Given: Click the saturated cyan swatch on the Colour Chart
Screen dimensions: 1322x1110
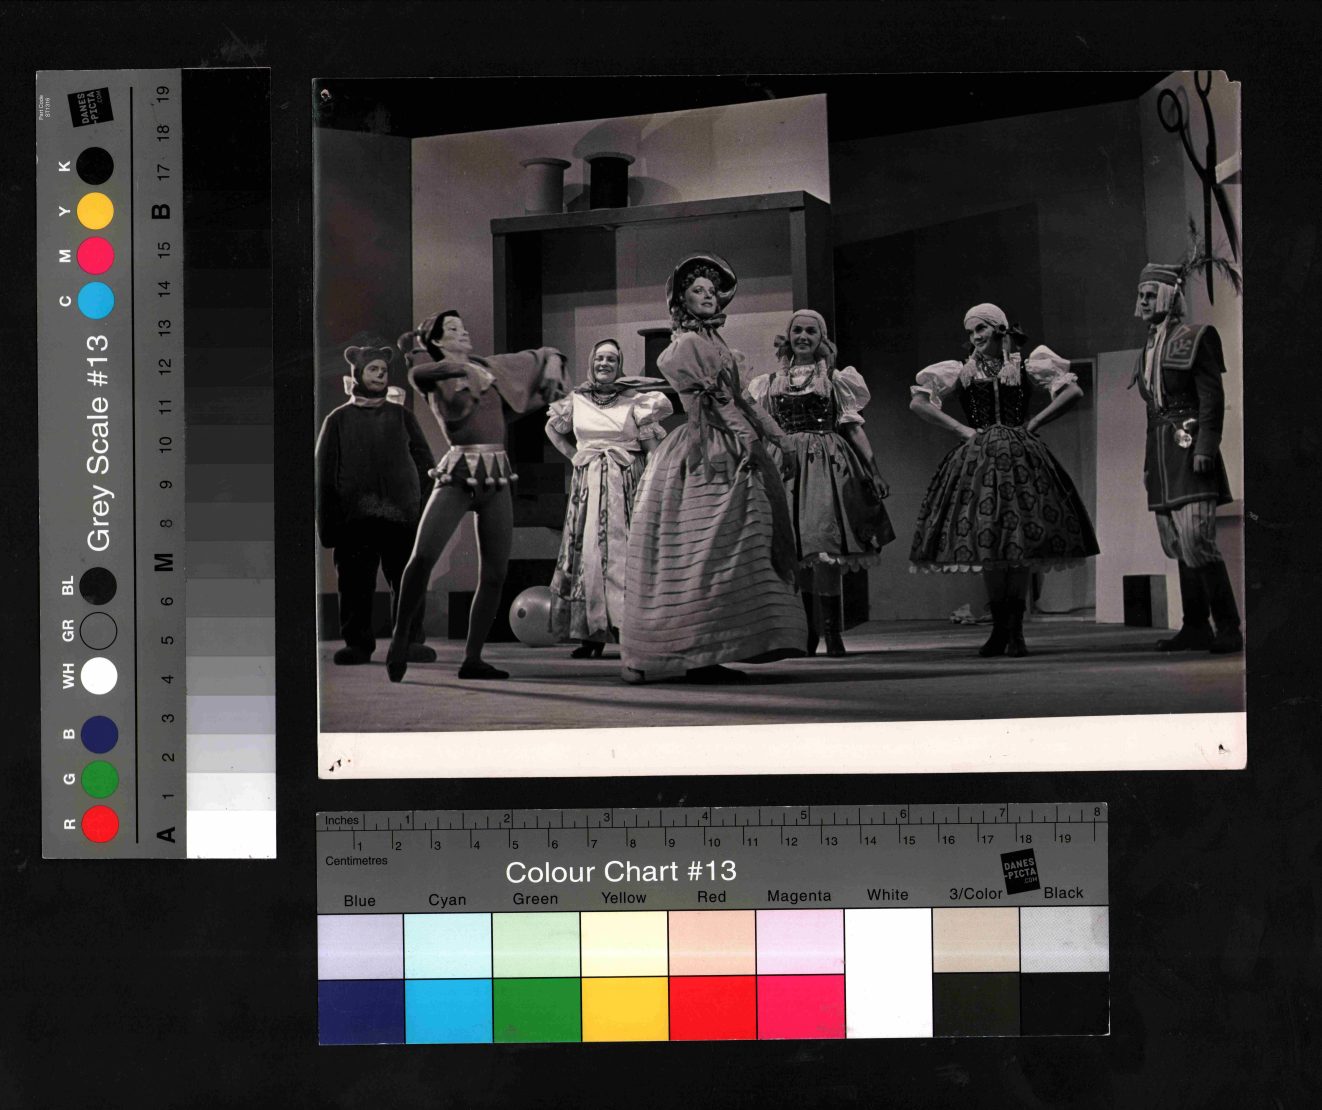Looking at the screenshot, I should click(448, 1010).
